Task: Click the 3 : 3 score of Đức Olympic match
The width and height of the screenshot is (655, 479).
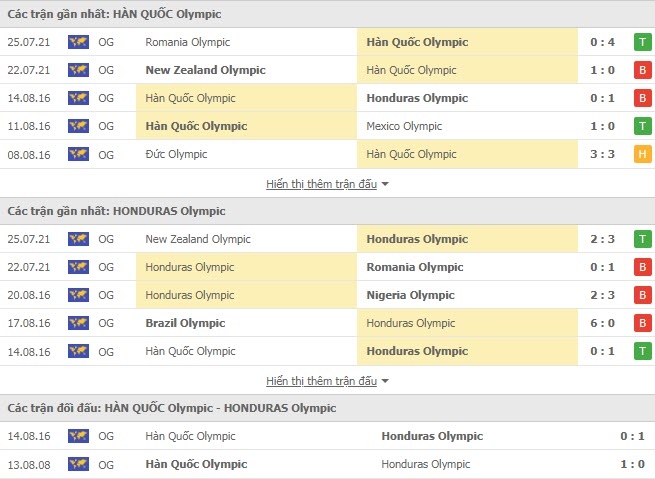Action: [x=602, y=154]
